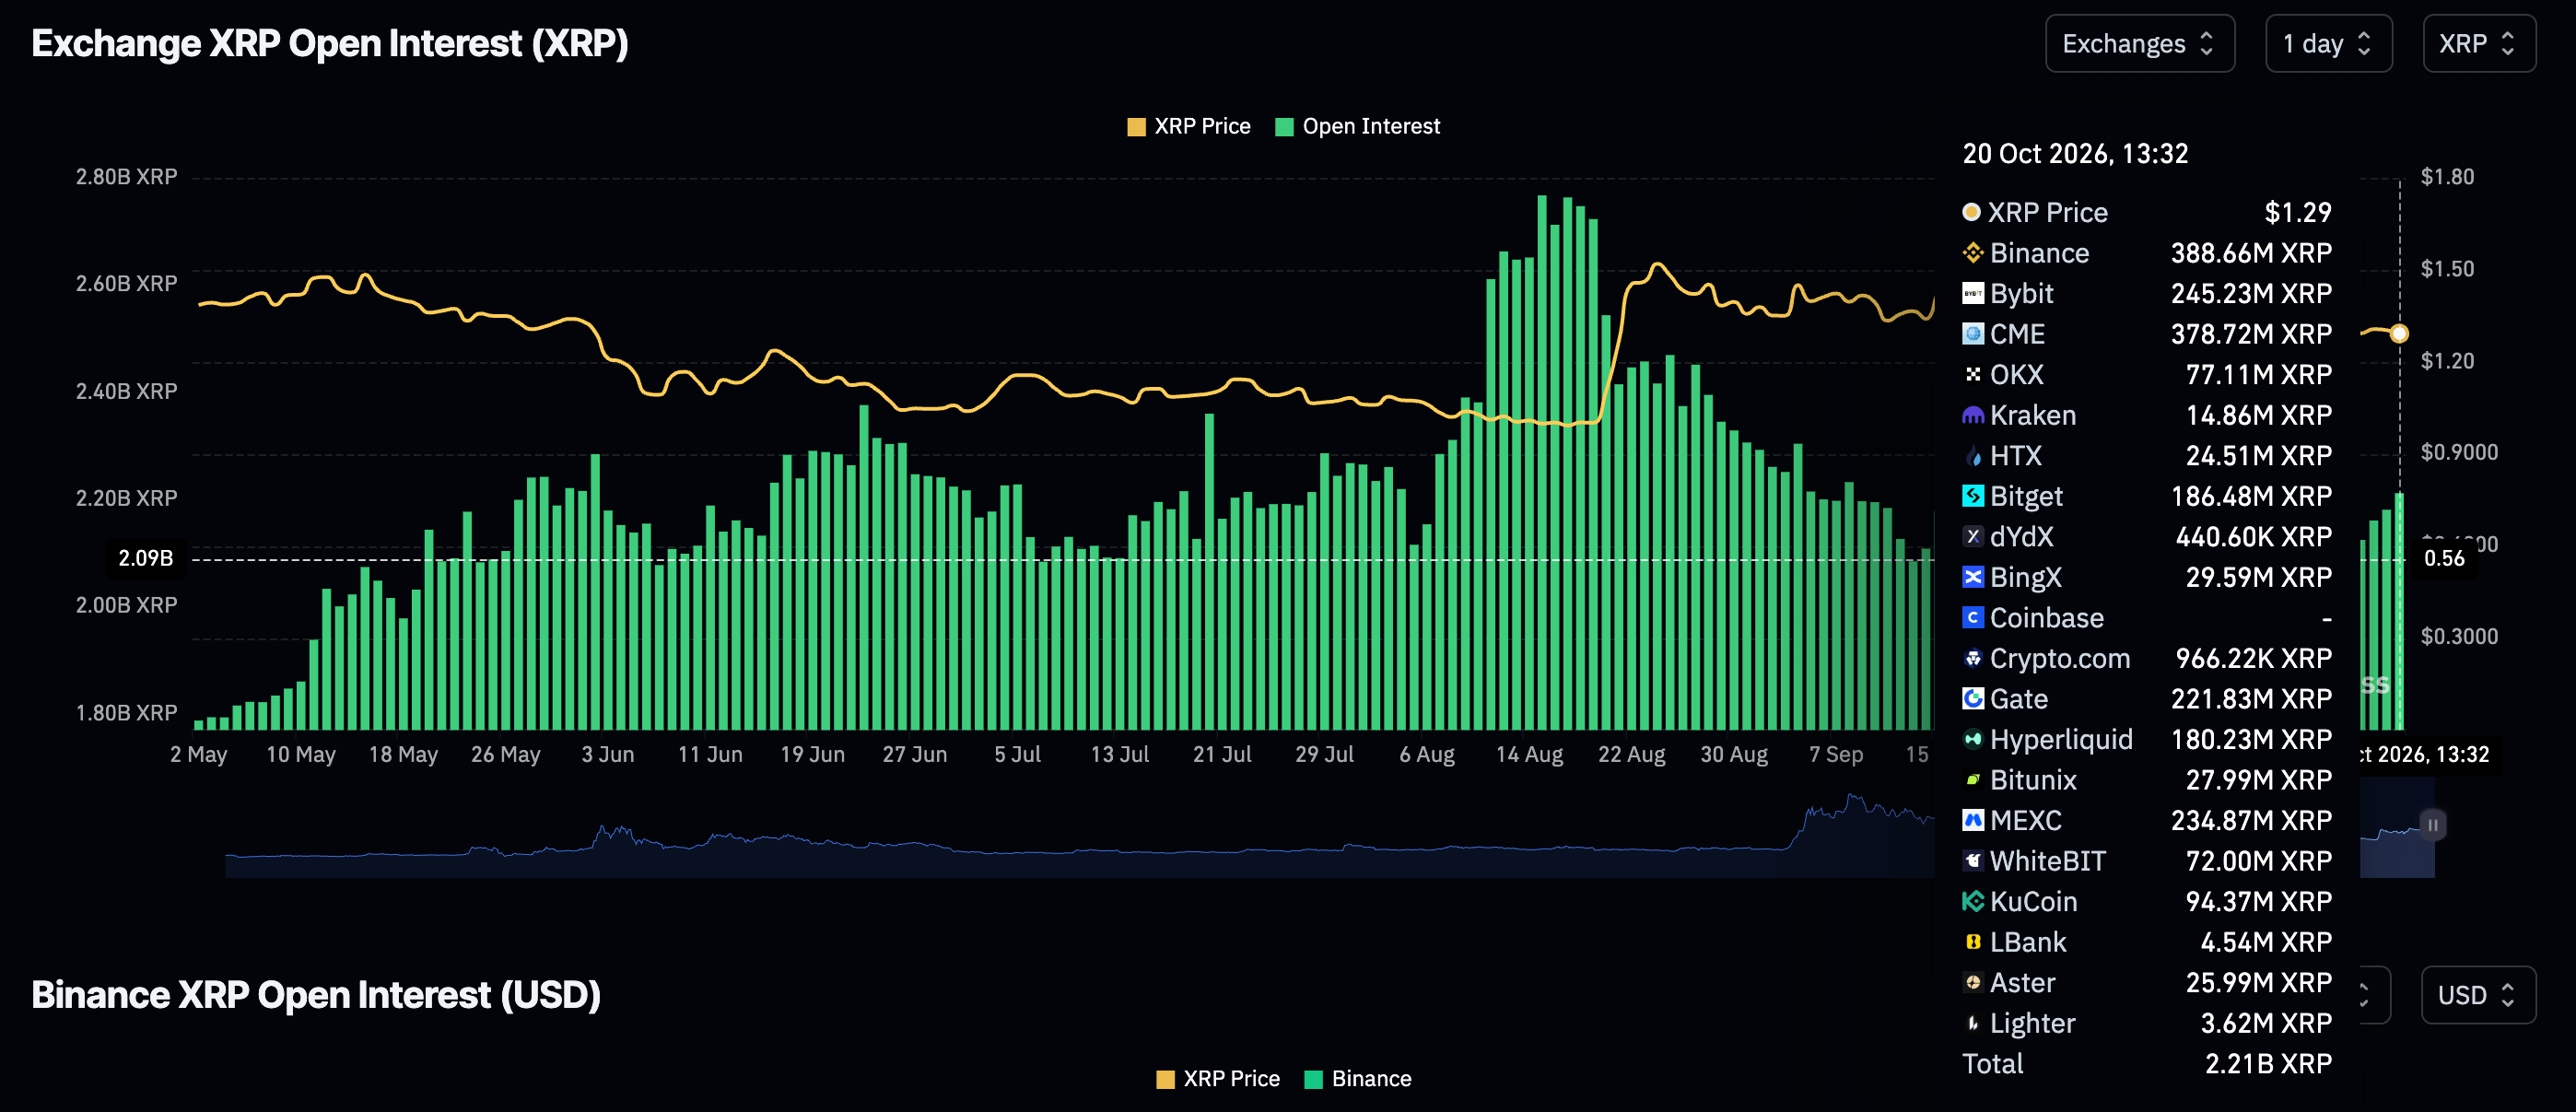Click the yellow price marker dot
This screenshot has width=2576, height=1112.
point(2399,334)
